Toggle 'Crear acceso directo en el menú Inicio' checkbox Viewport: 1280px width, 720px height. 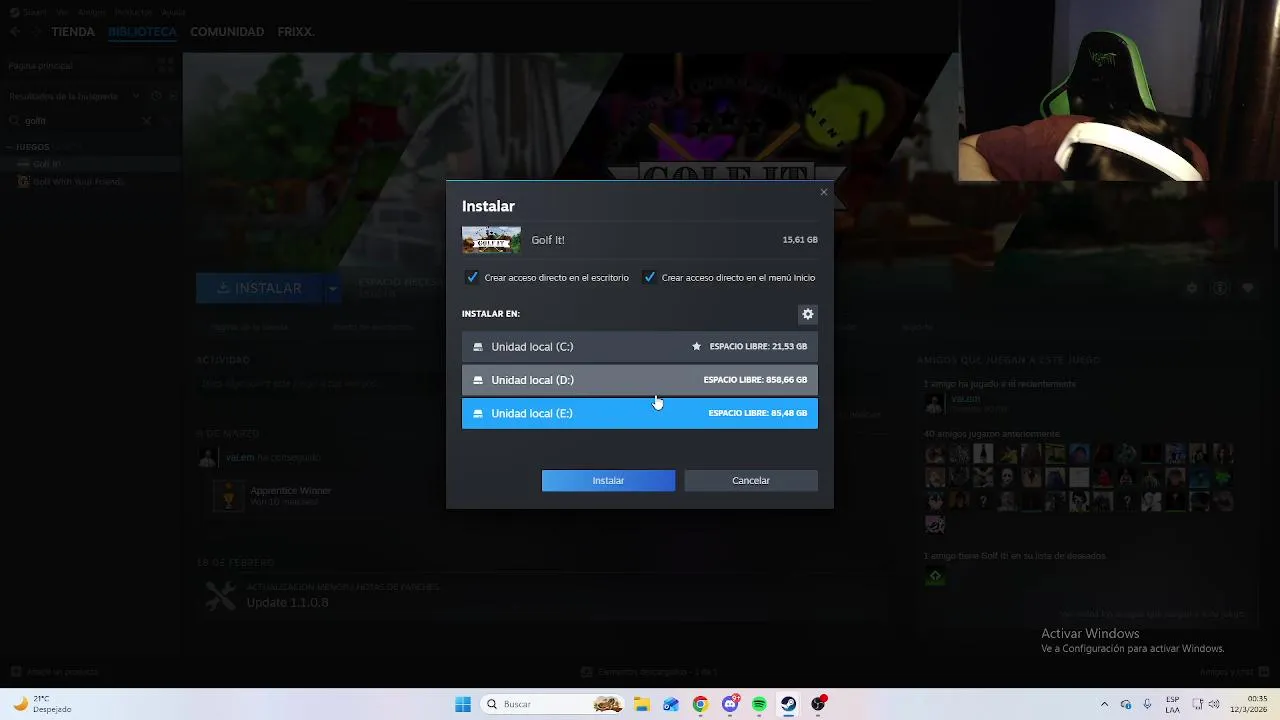650,277
